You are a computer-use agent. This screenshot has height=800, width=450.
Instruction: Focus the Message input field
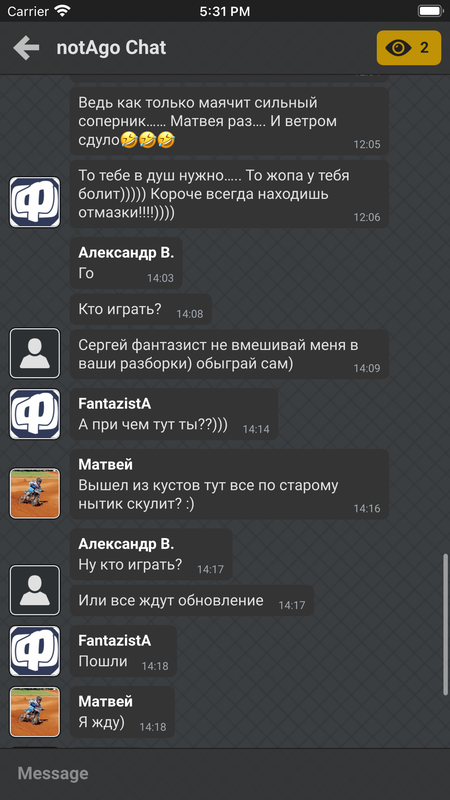point(225,773)
